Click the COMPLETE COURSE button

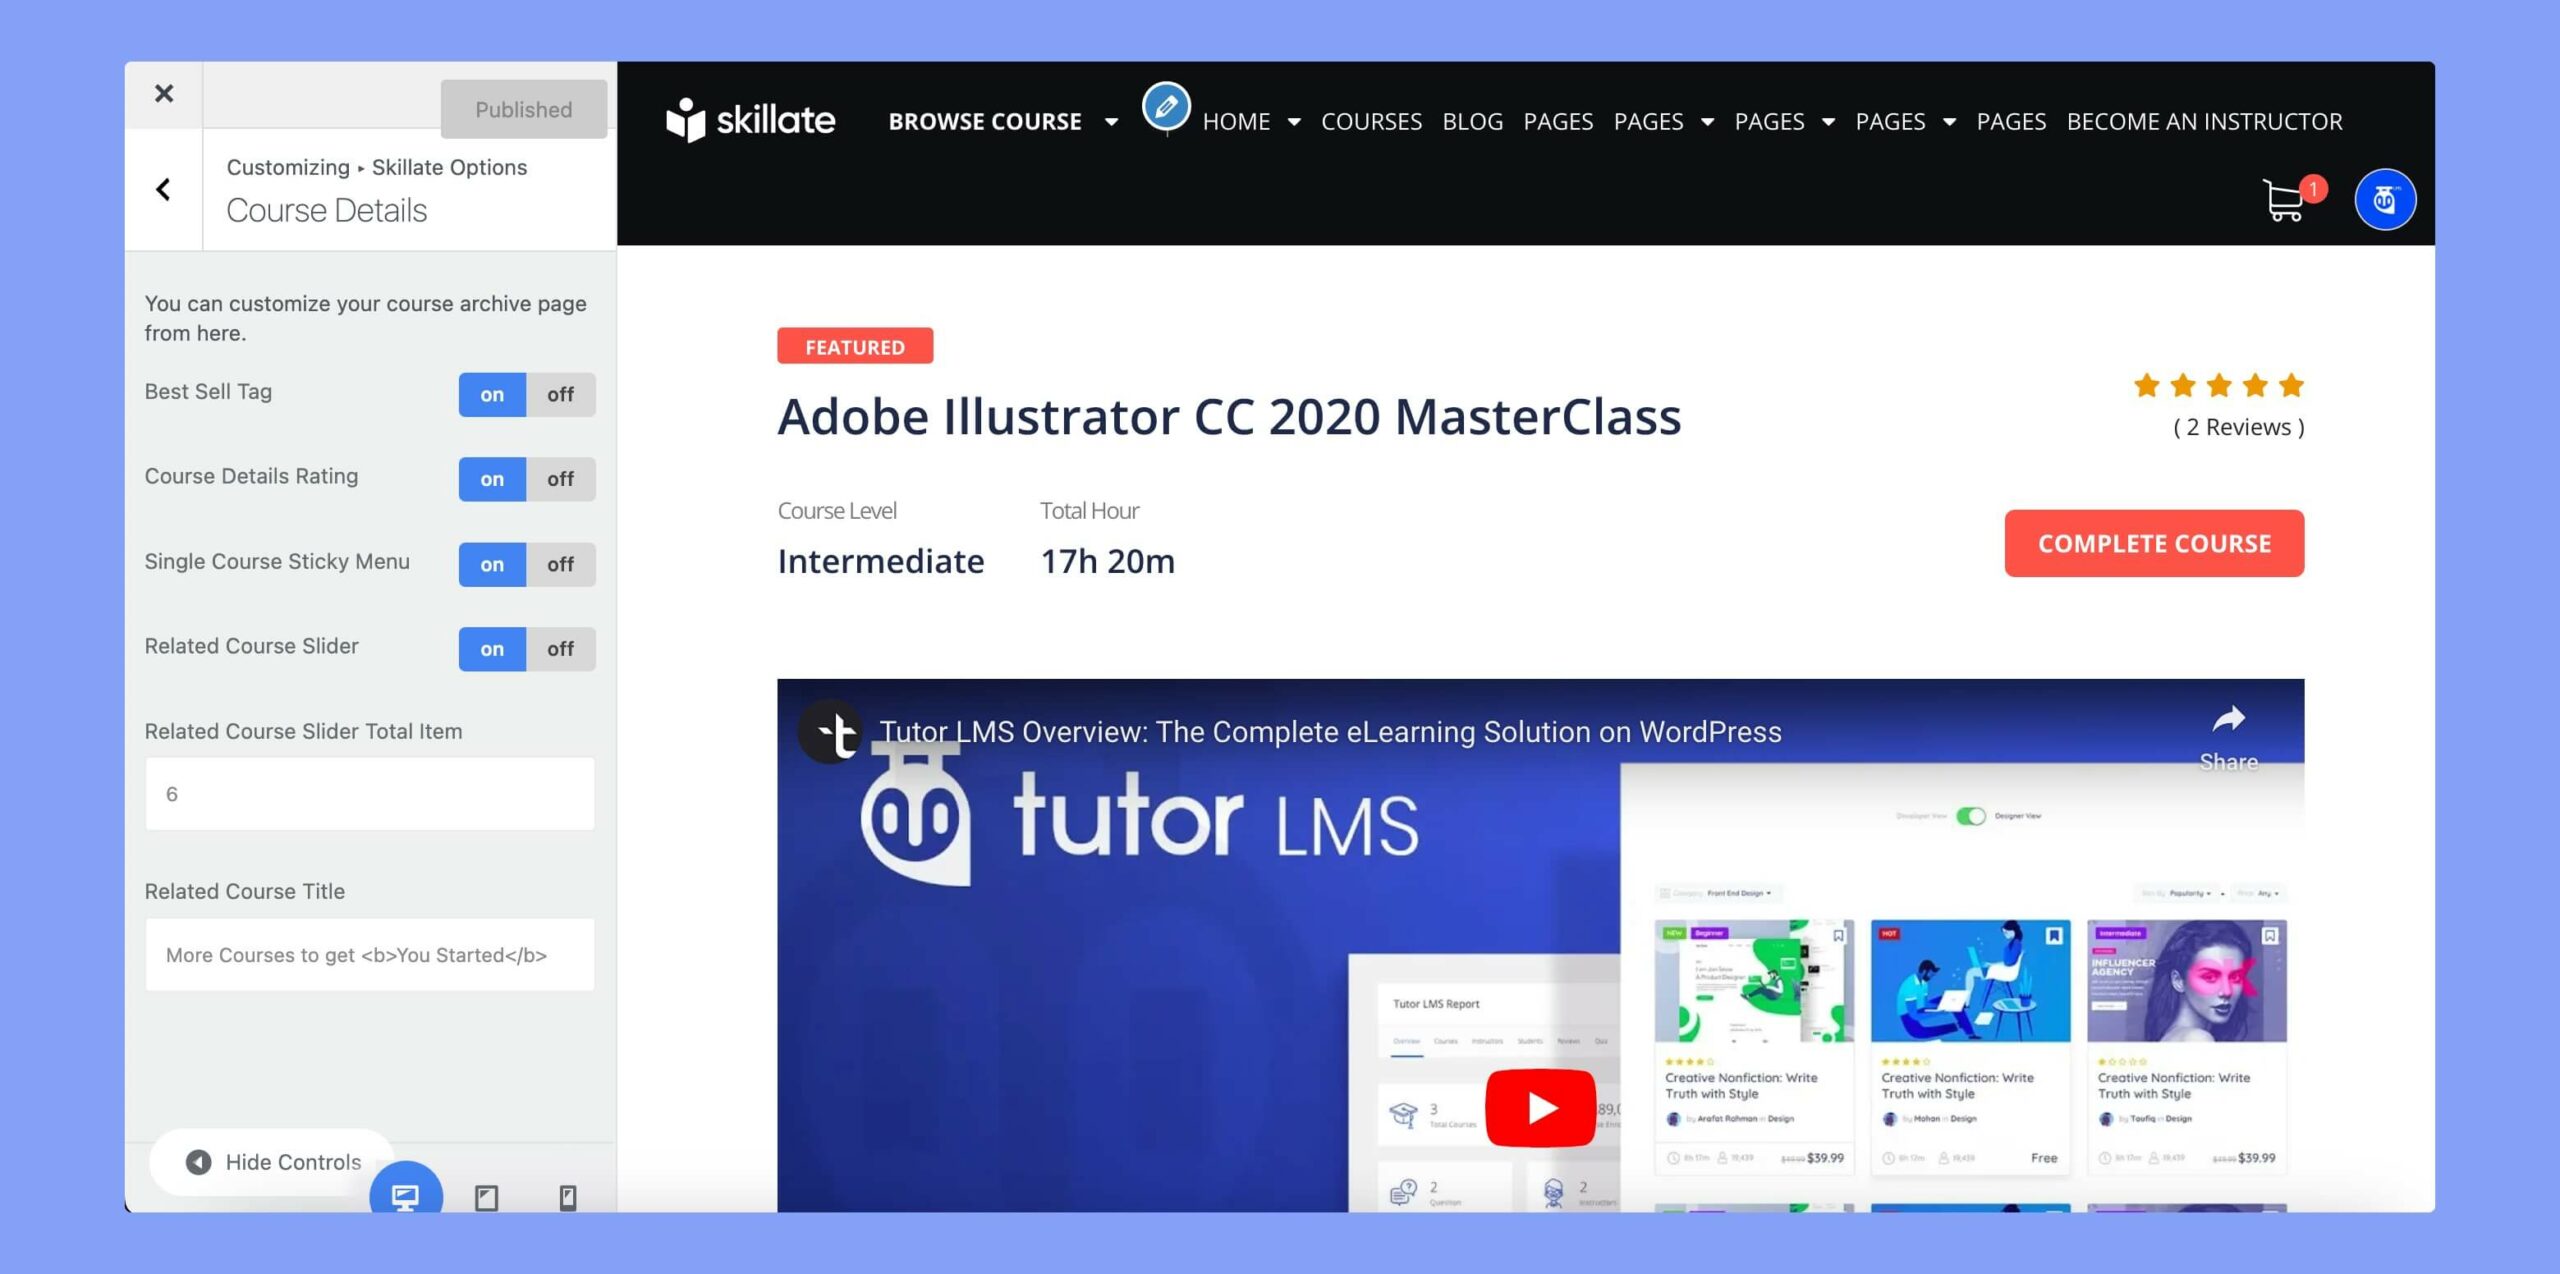(2155, 542)
